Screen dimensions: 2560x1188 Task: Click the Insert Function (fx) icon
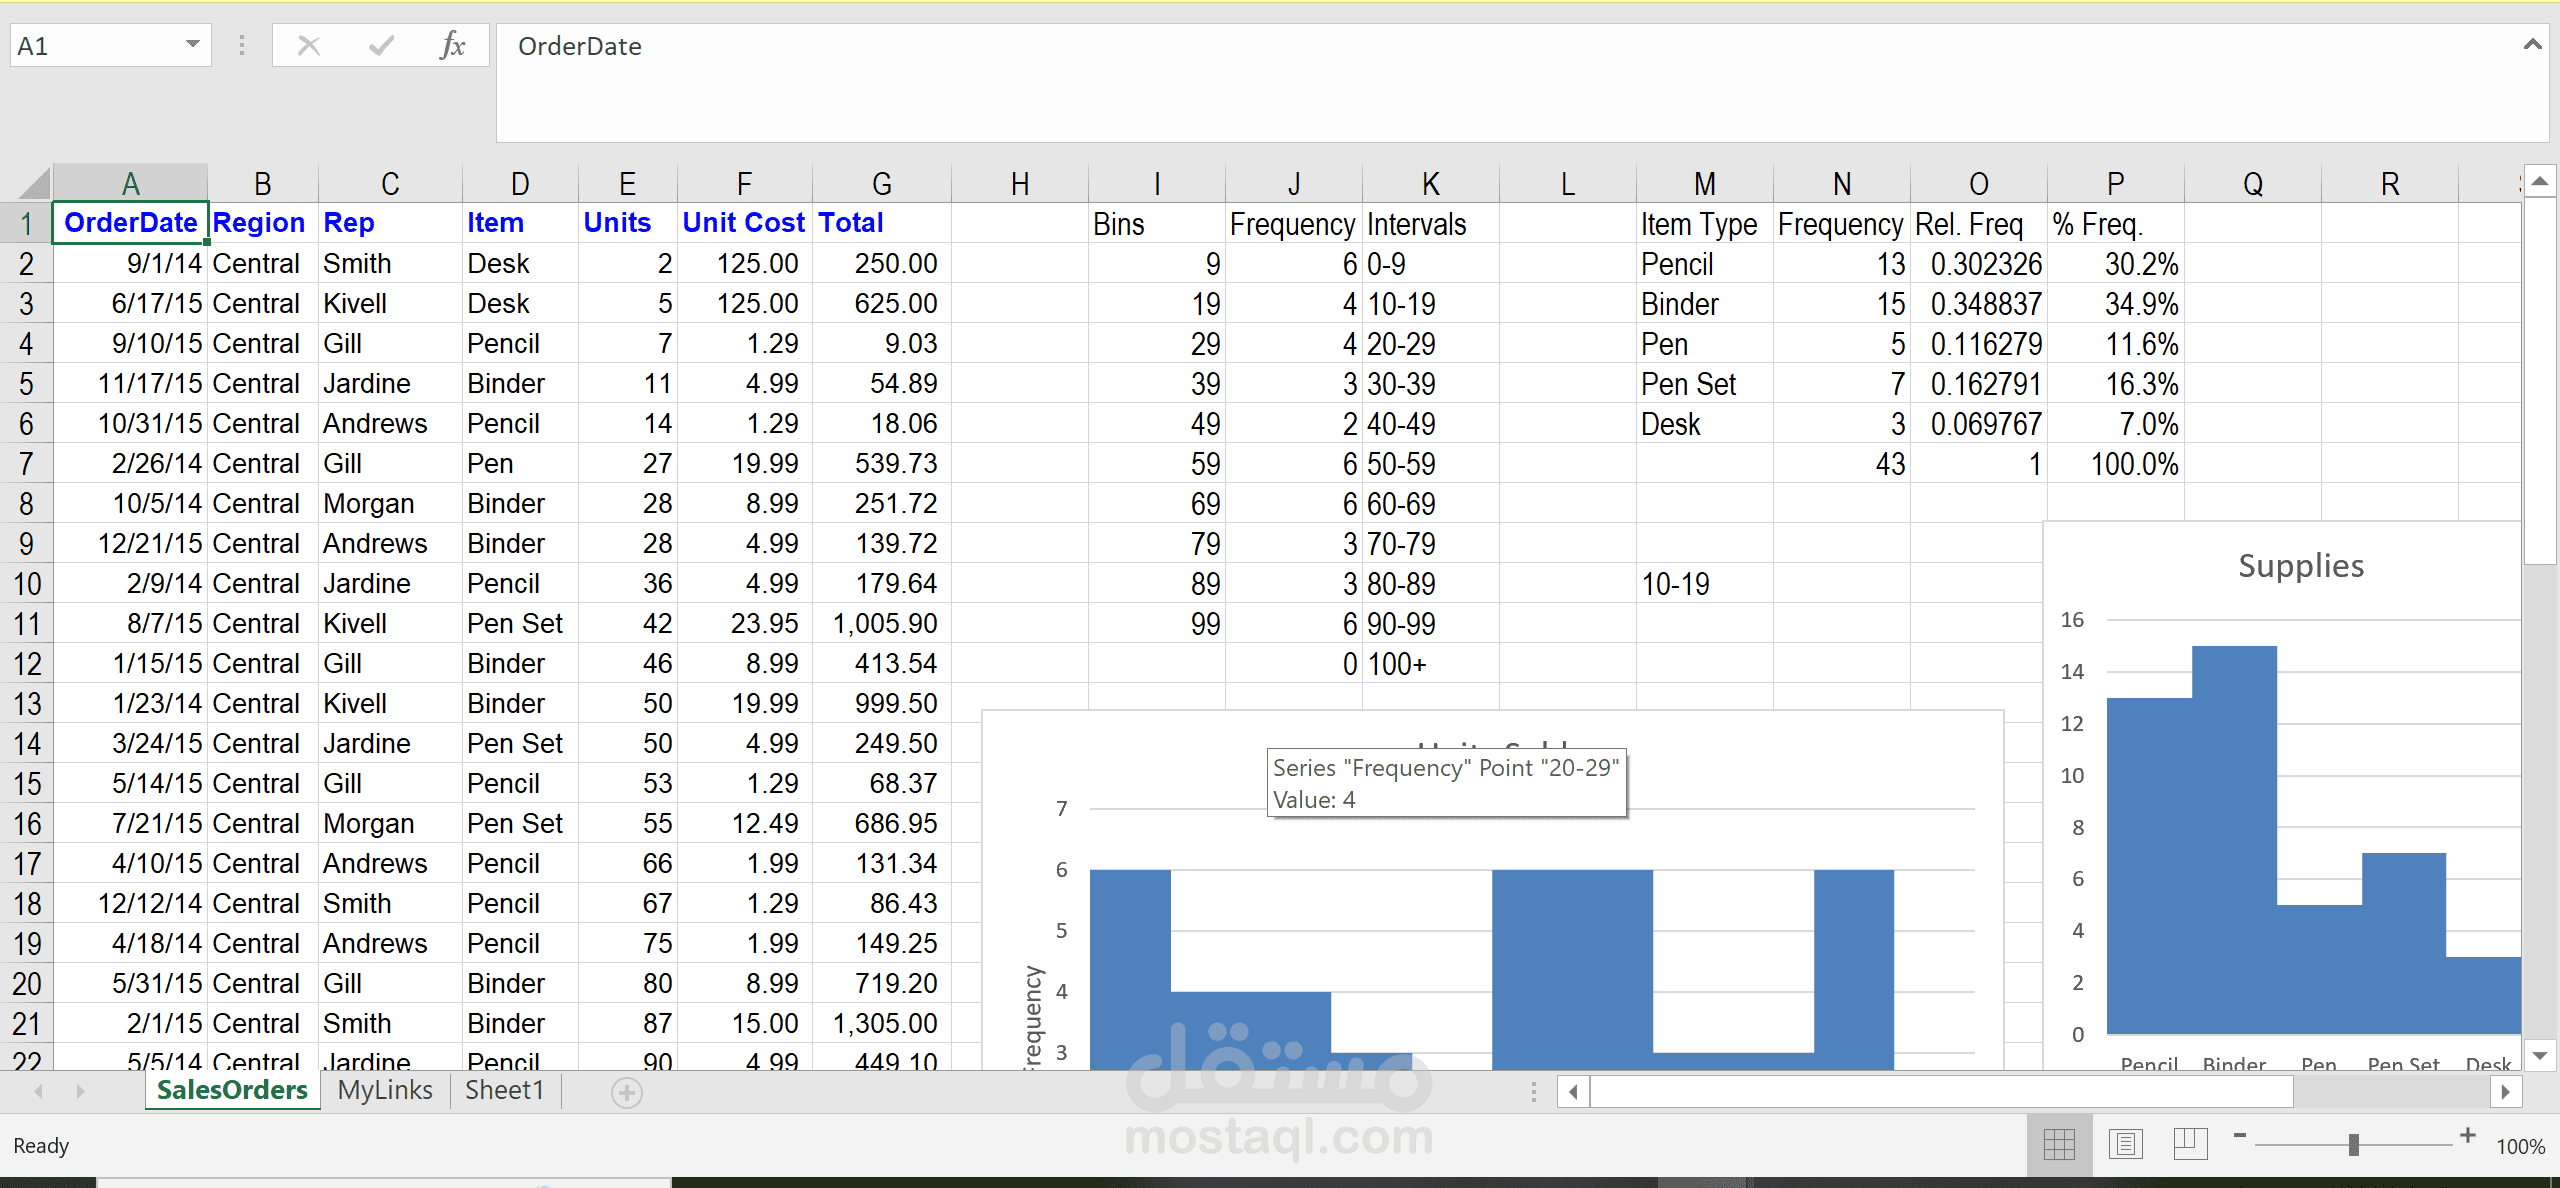point(452,45)
